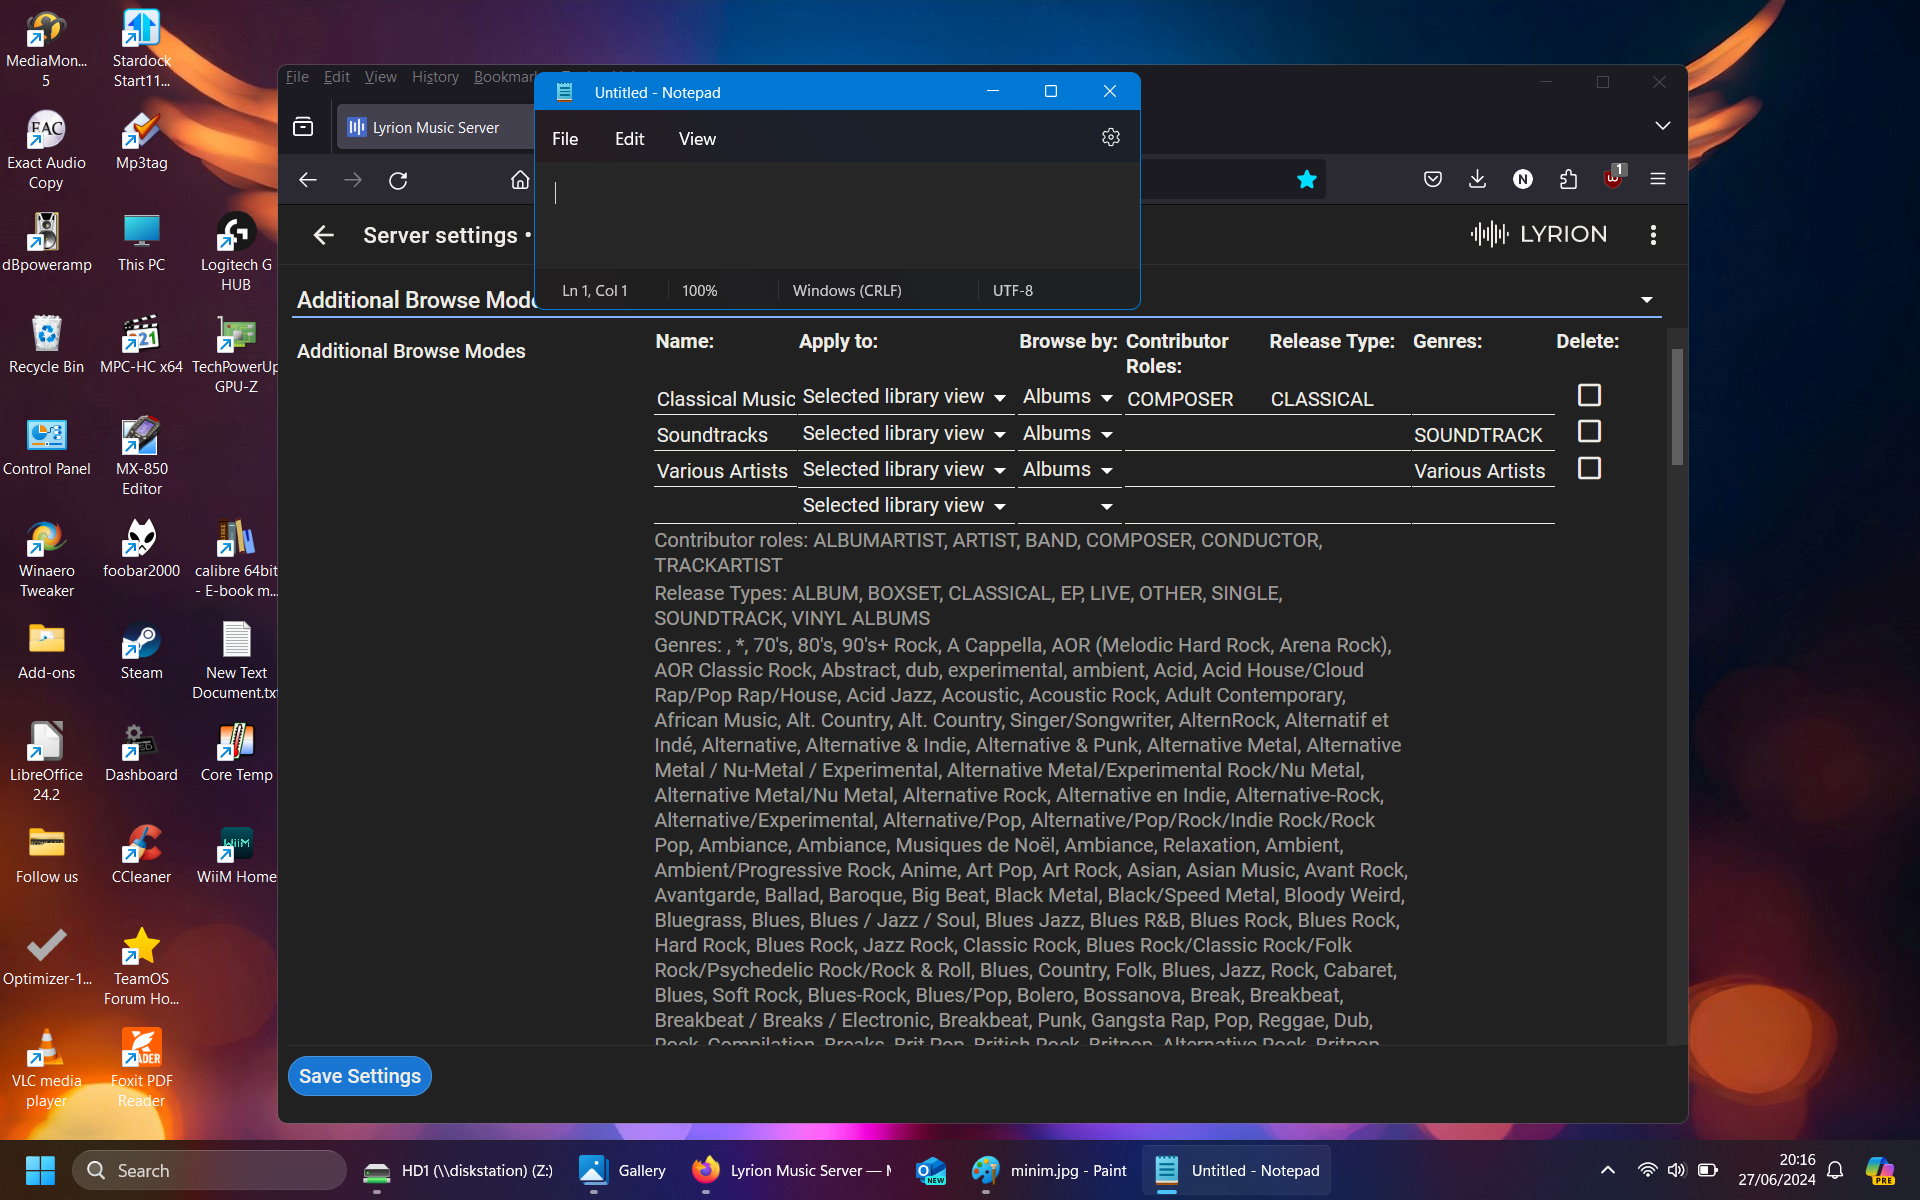Click Name field containing Classical Music
Image resolution: width=1920 pixels, height=1200 pixels.
725,399
